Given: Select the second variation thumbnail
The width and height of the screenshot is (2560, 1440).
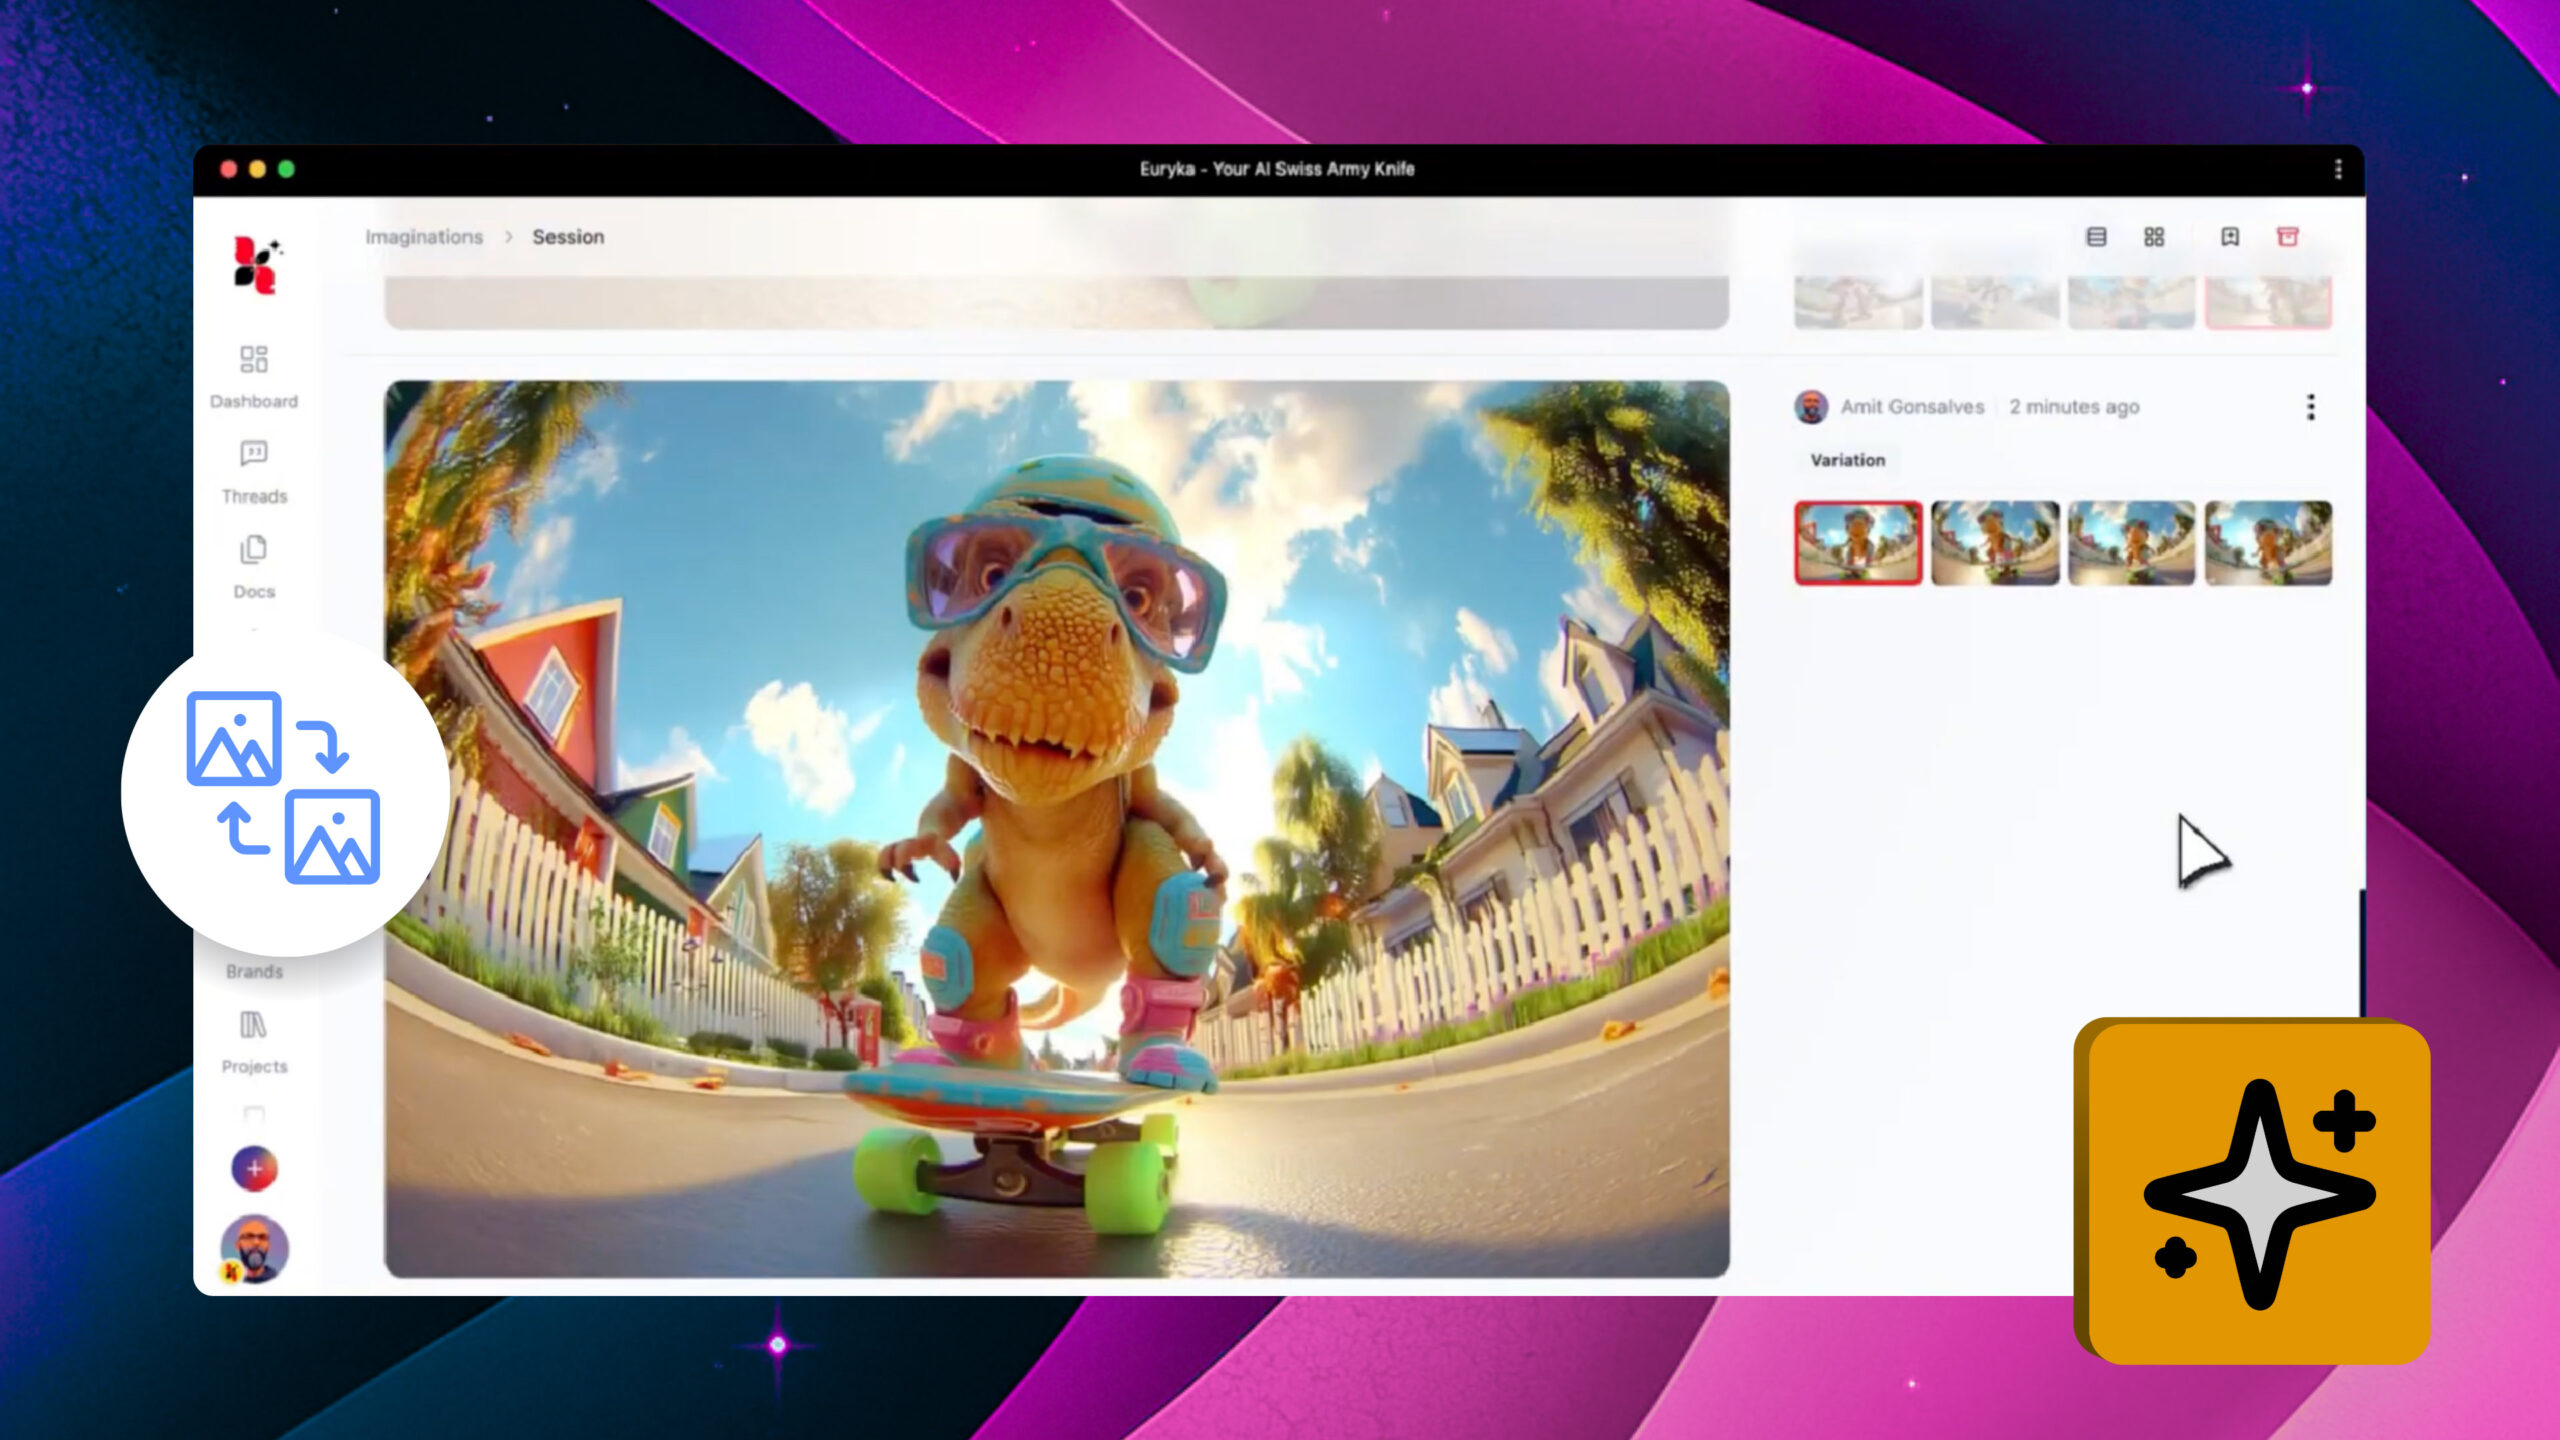Looking at the screenshot, I should (1995, 543).
